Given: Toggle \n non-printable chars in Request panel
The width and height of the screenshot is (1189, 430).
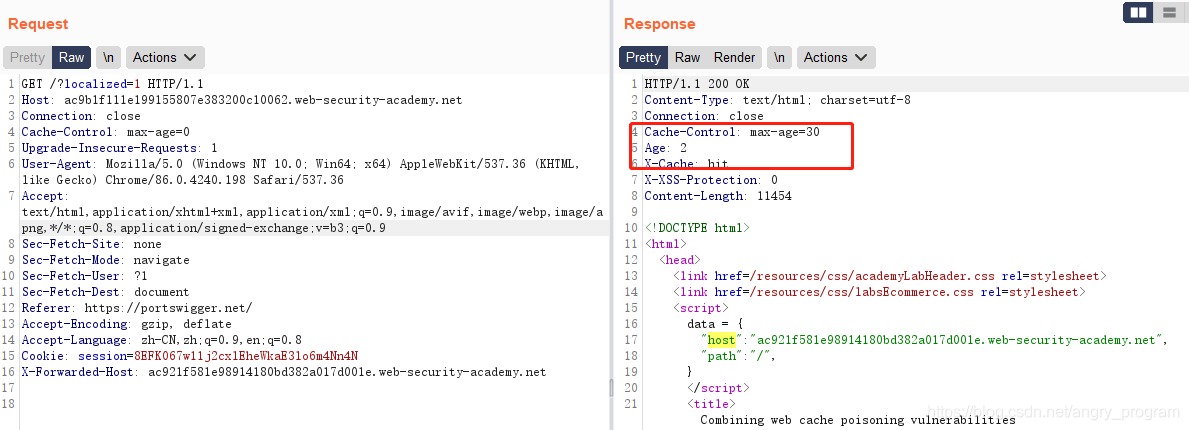Looking at the screenshot, I should coord(108,58).
